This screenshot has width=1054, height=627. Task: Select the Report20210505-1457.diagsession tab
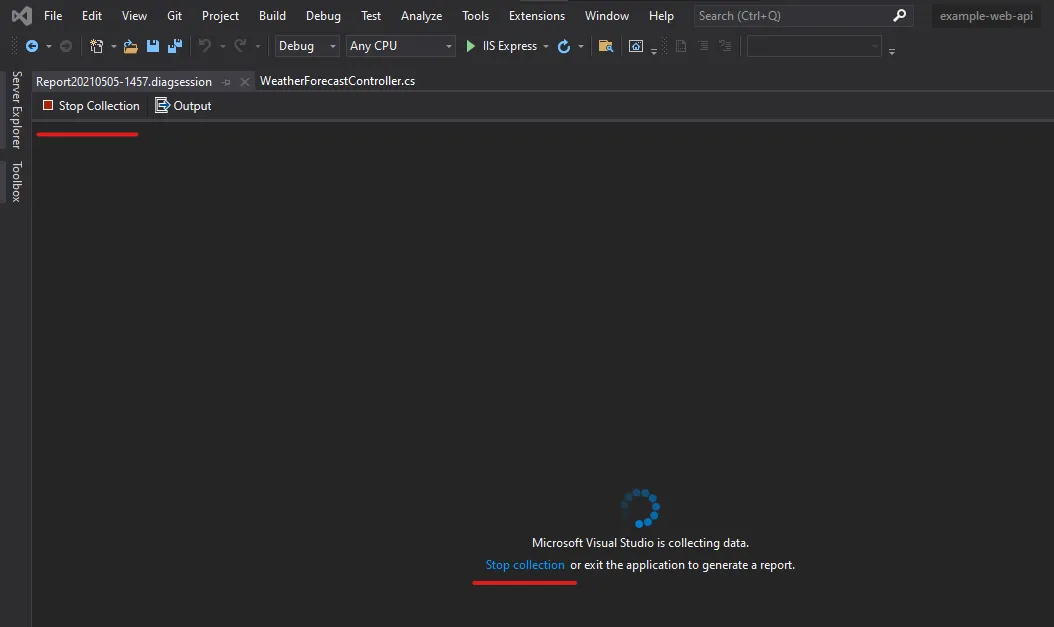124,81
